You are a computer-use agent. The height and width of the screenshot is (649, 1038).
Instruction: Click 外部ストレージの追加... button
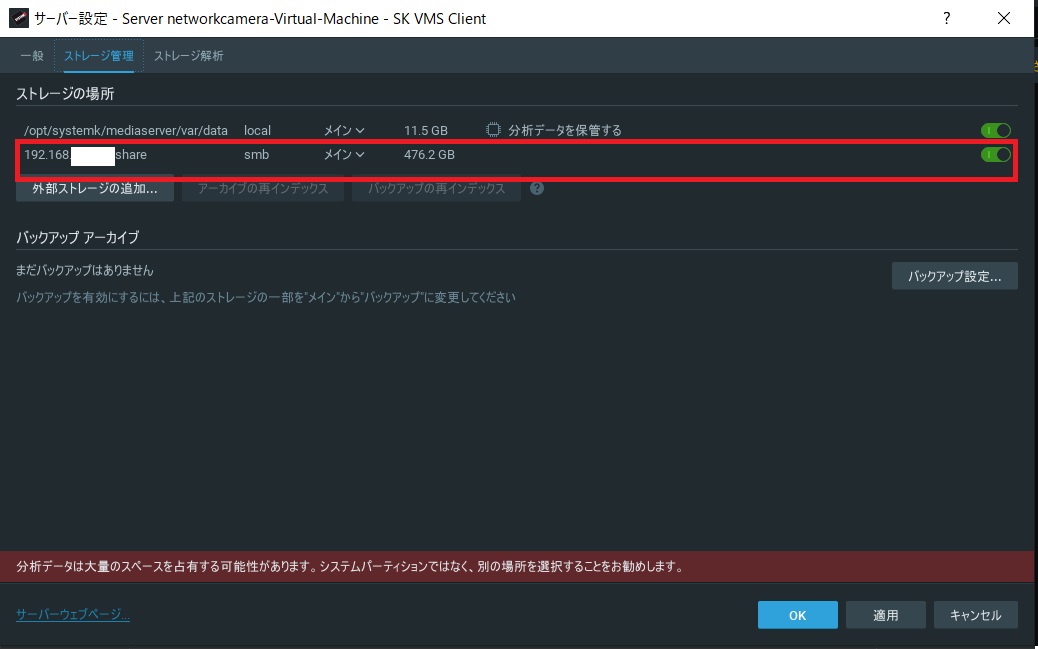coord(95,189)
